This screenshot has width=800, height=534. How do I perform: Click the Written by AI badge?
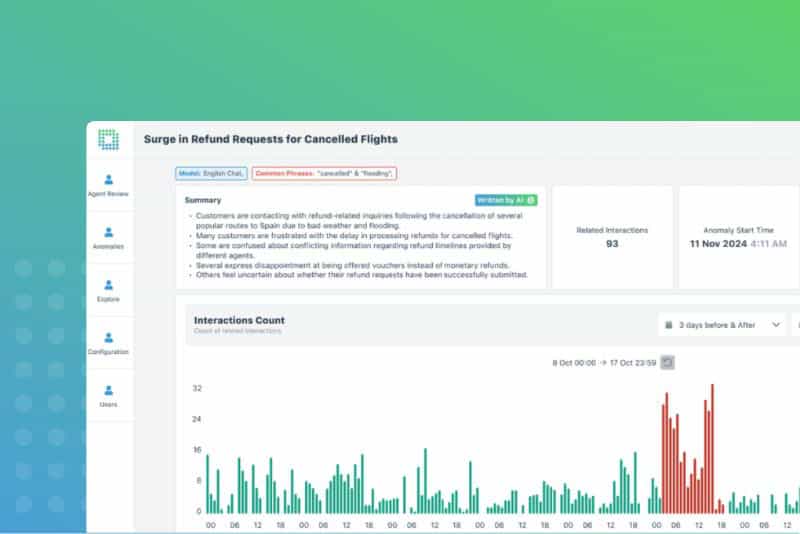point(506,200)
